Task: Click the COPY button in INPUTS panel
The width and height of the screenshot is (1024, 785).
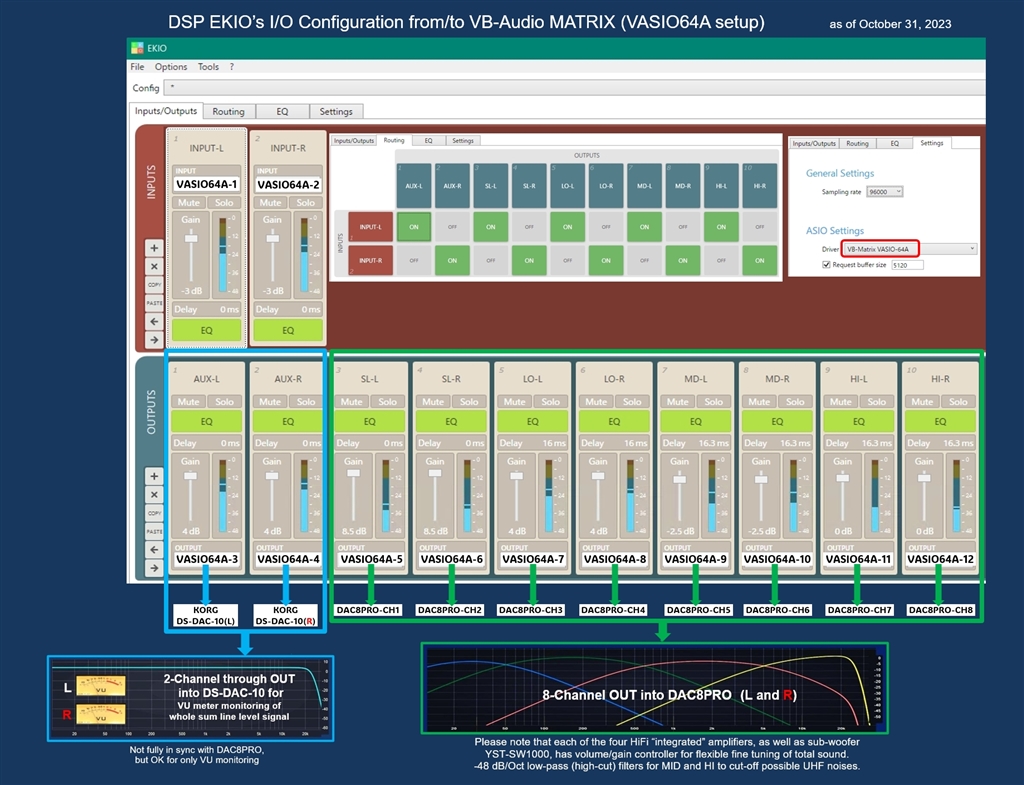Action: [x=154, y=285]
